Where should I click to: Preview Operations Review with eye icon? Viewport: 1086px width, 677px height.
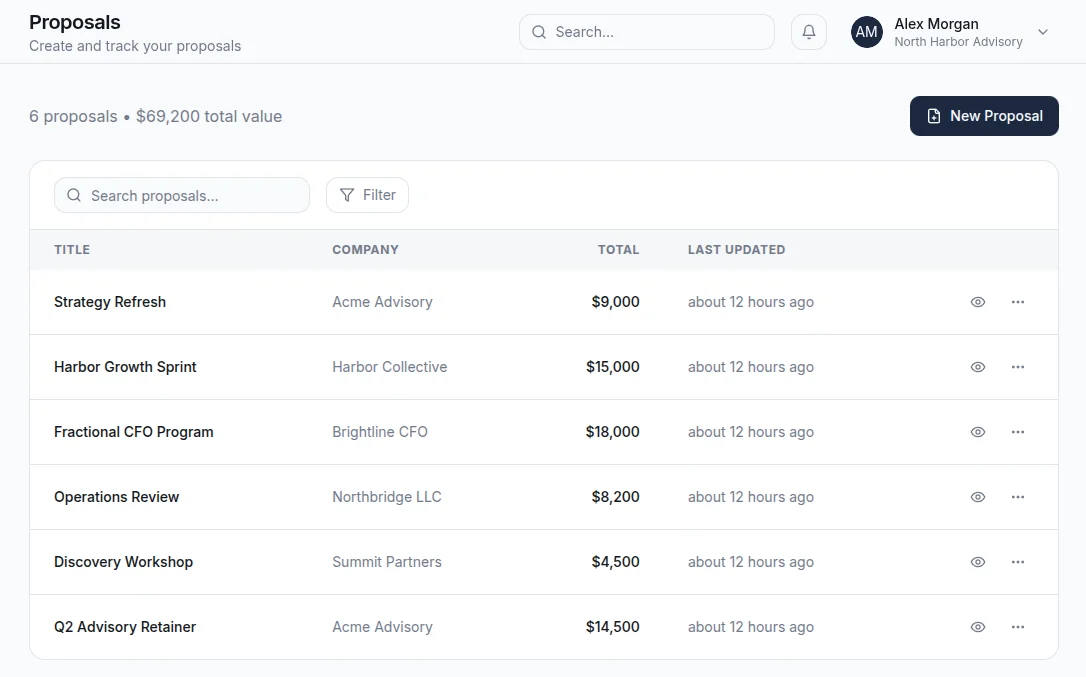(977, 497)
